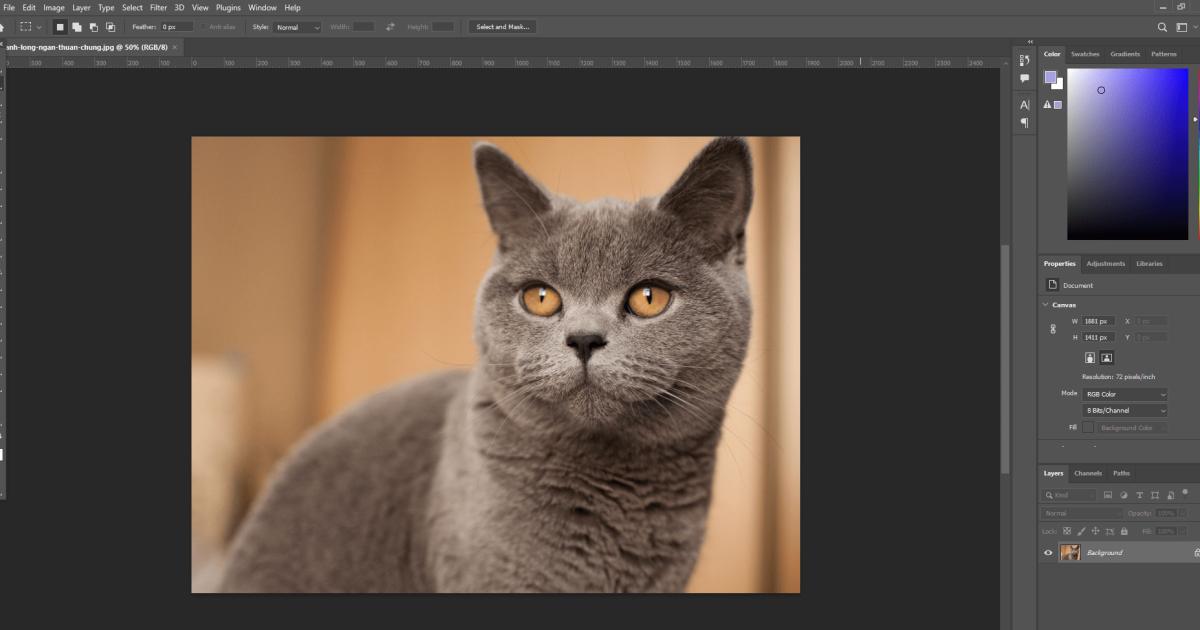Select the Subtract from selection icon
The width and height of the screenshot is (1200, 630).
click(93, 27)
